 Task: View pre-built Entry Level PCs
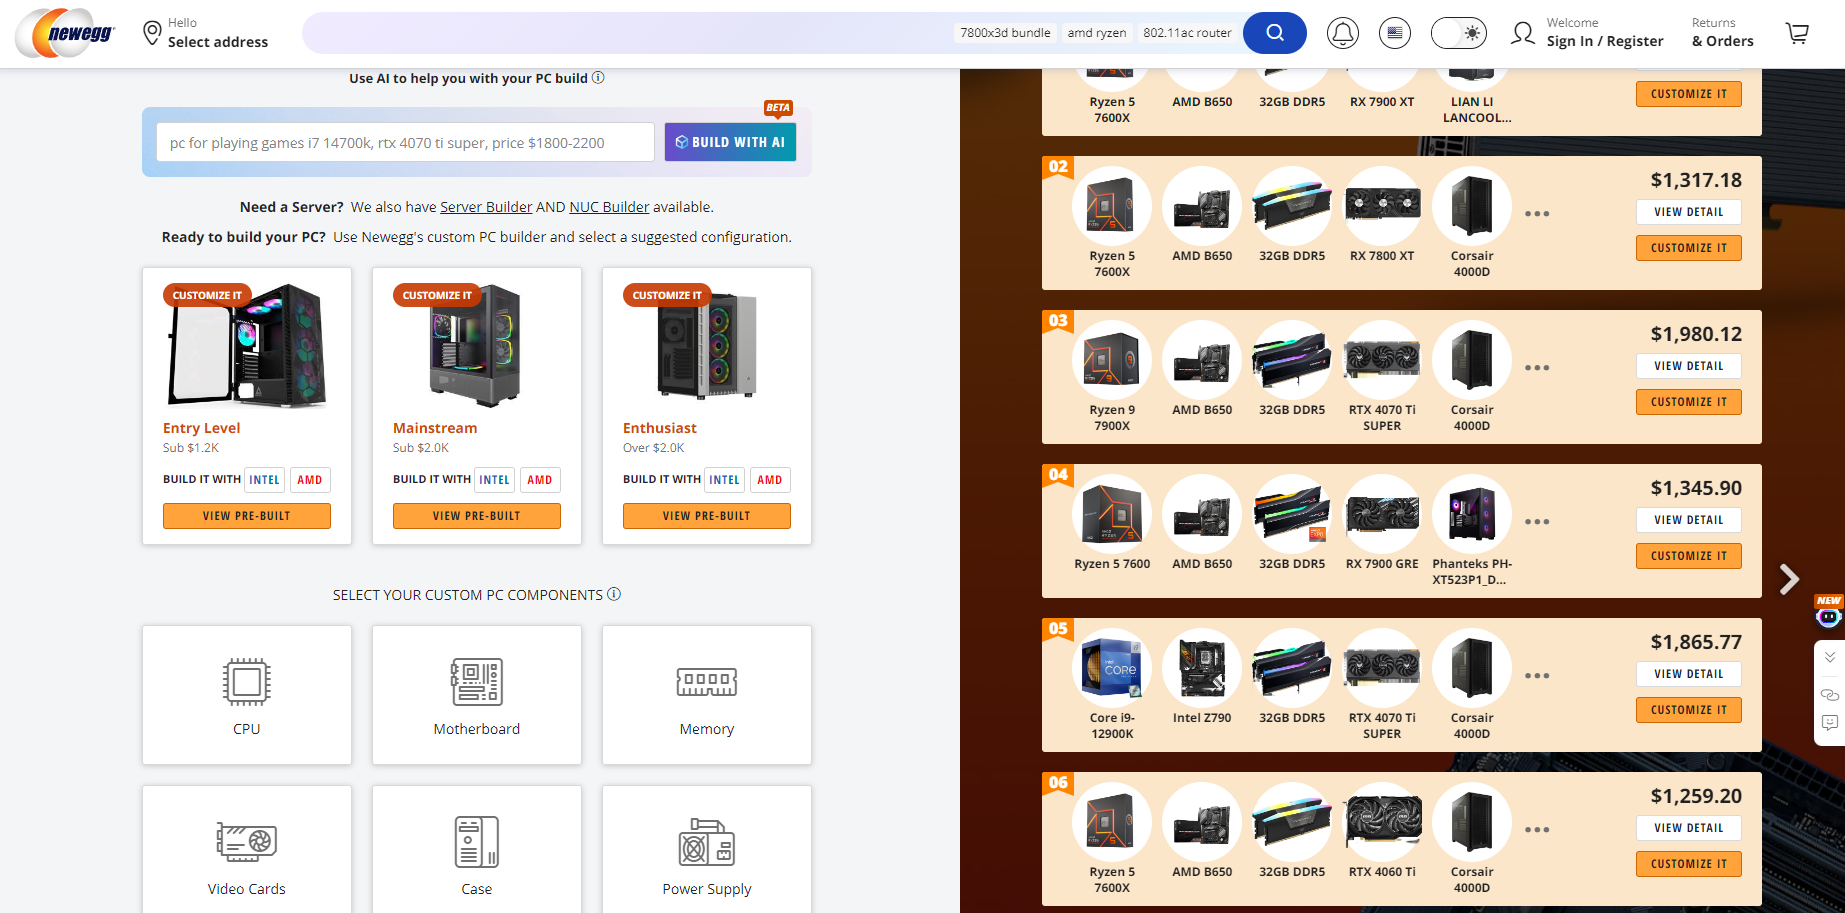pos(247,516)
